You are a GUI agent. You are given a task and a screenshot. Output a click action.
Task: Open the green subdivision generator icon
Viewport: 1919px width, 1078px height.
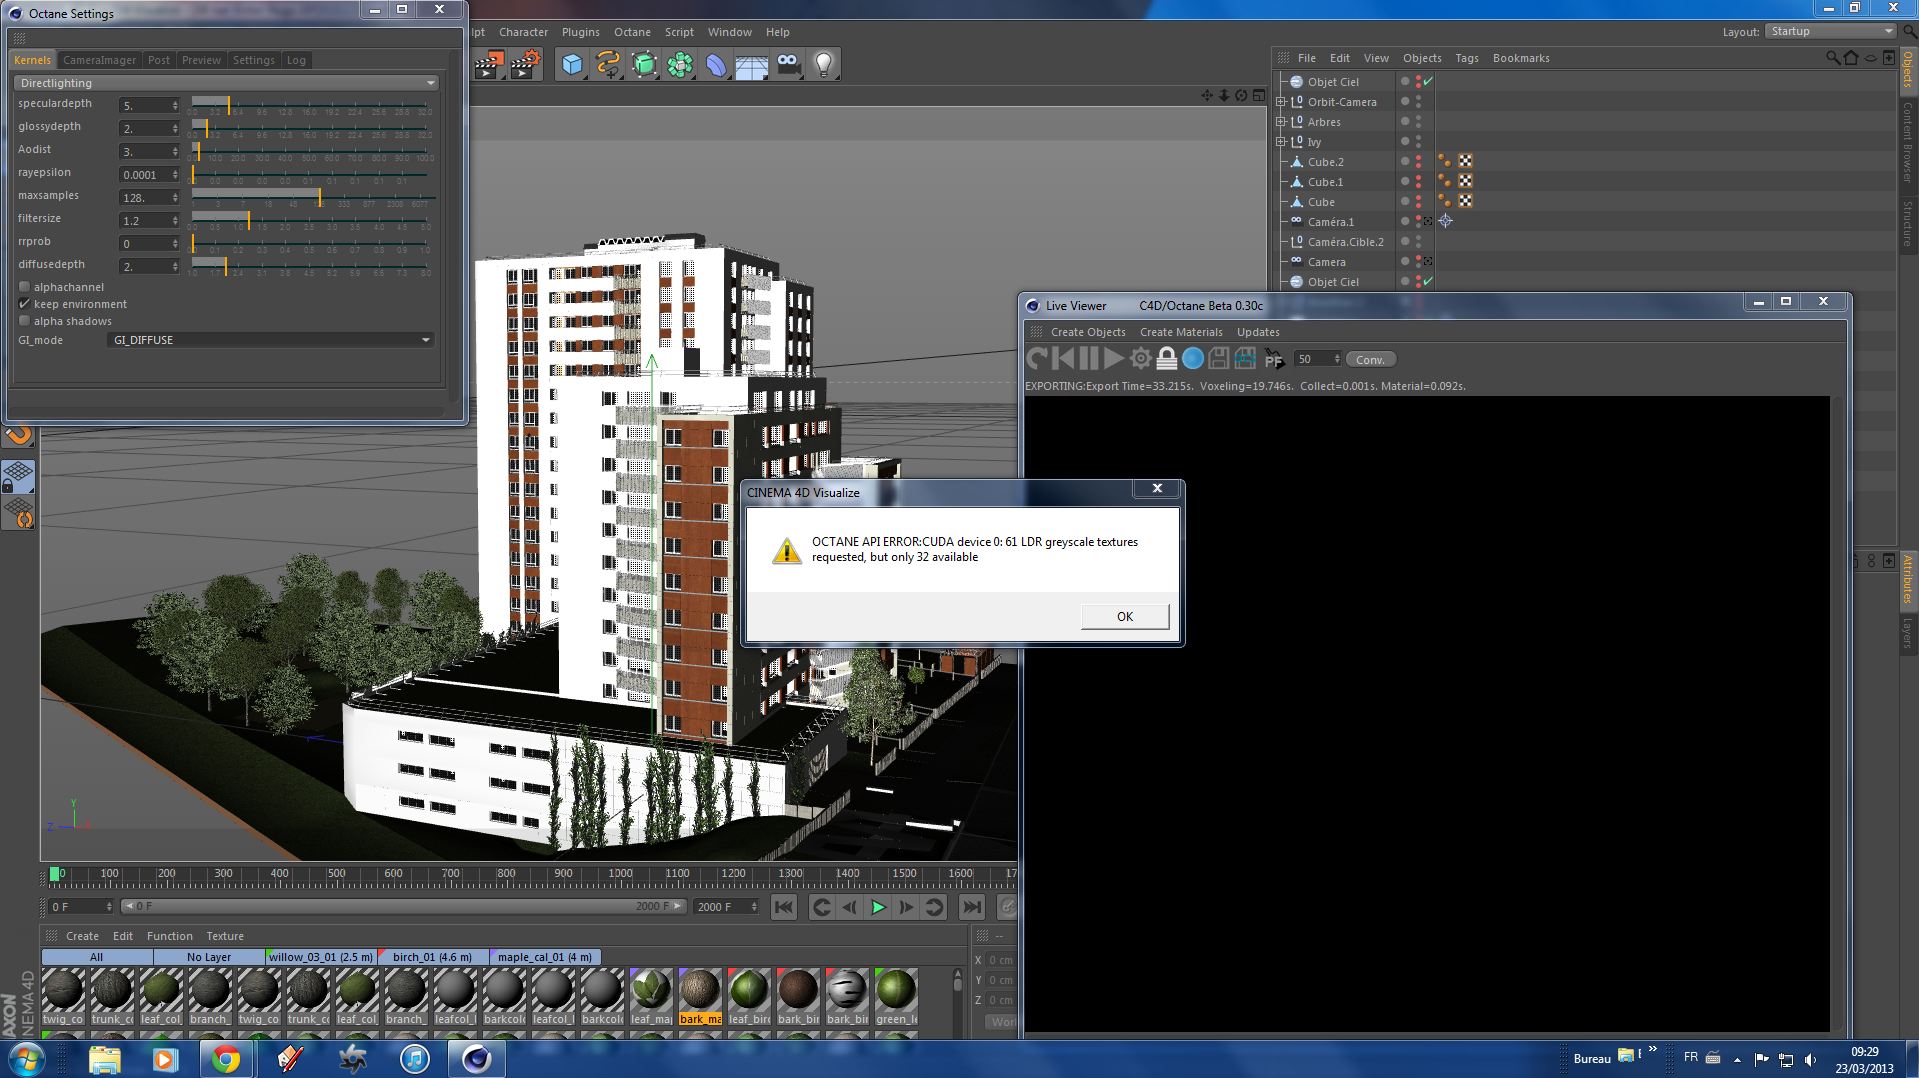(645, 65)
